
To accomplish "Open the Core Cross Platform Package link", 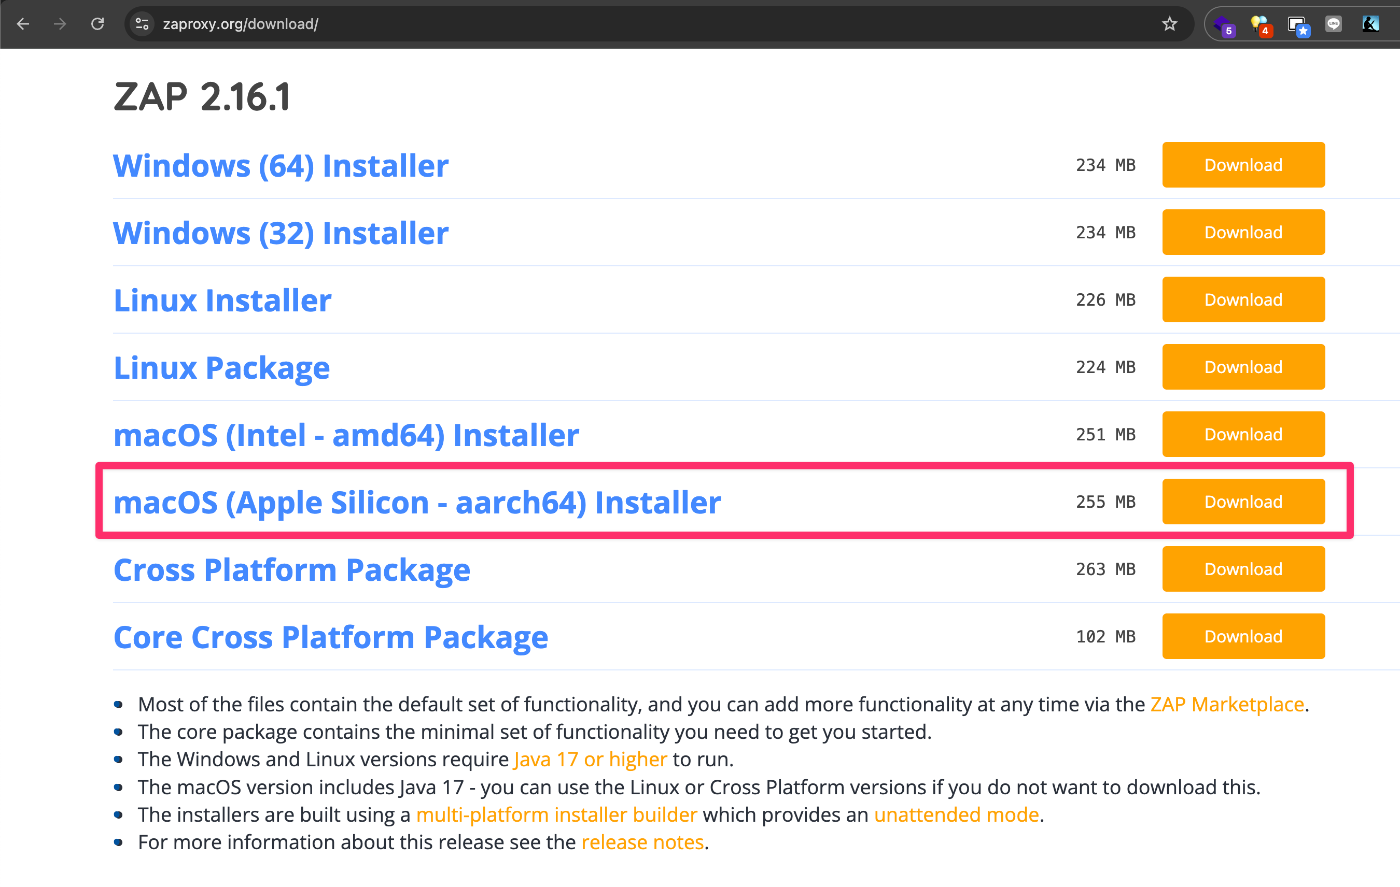I will point(330,637).
